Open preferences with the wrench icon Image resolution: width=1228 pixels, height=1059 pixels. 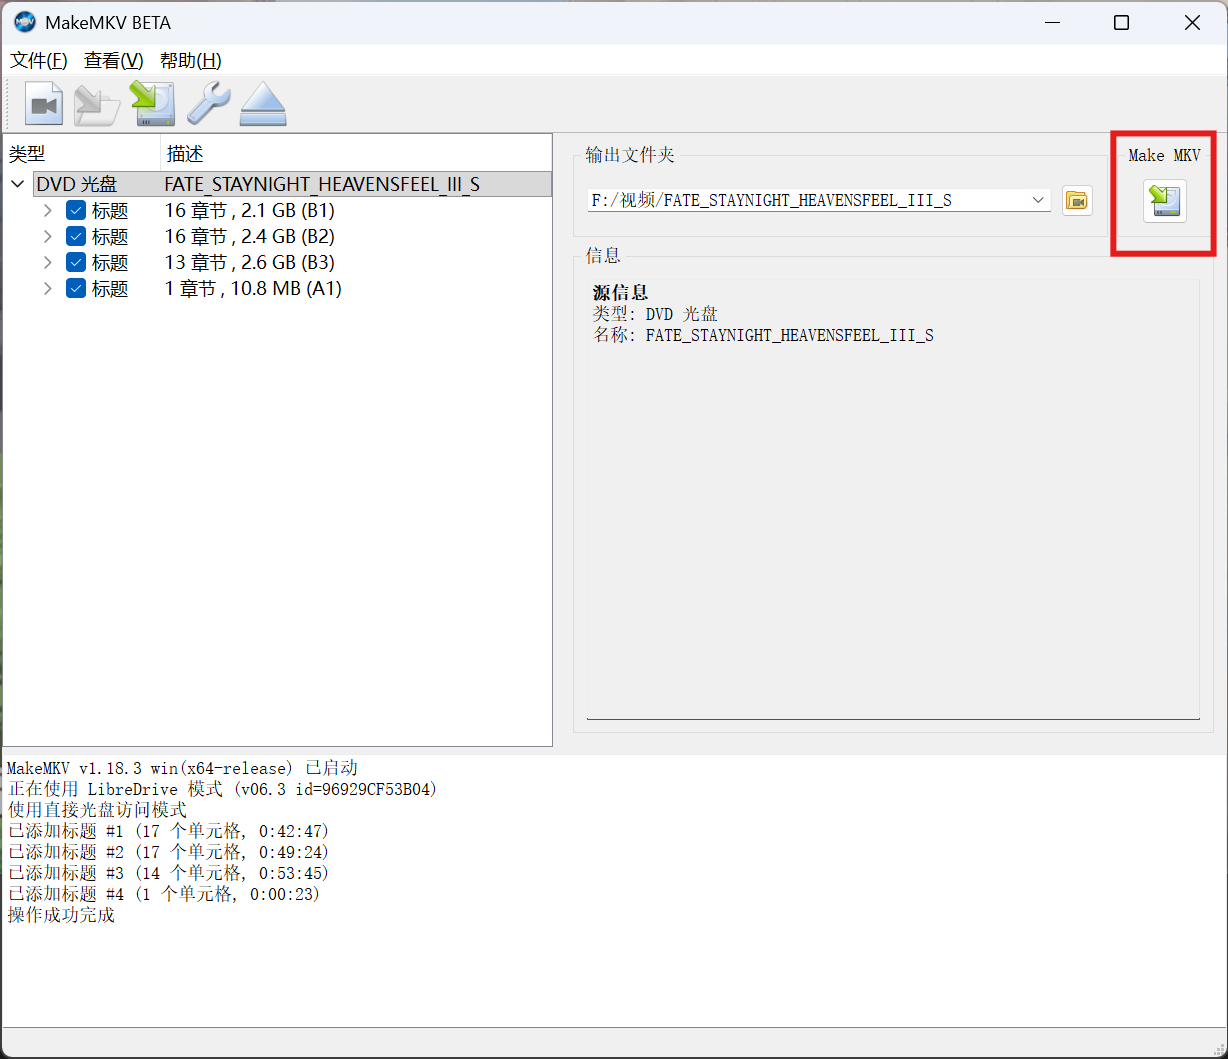click(208, 104)
